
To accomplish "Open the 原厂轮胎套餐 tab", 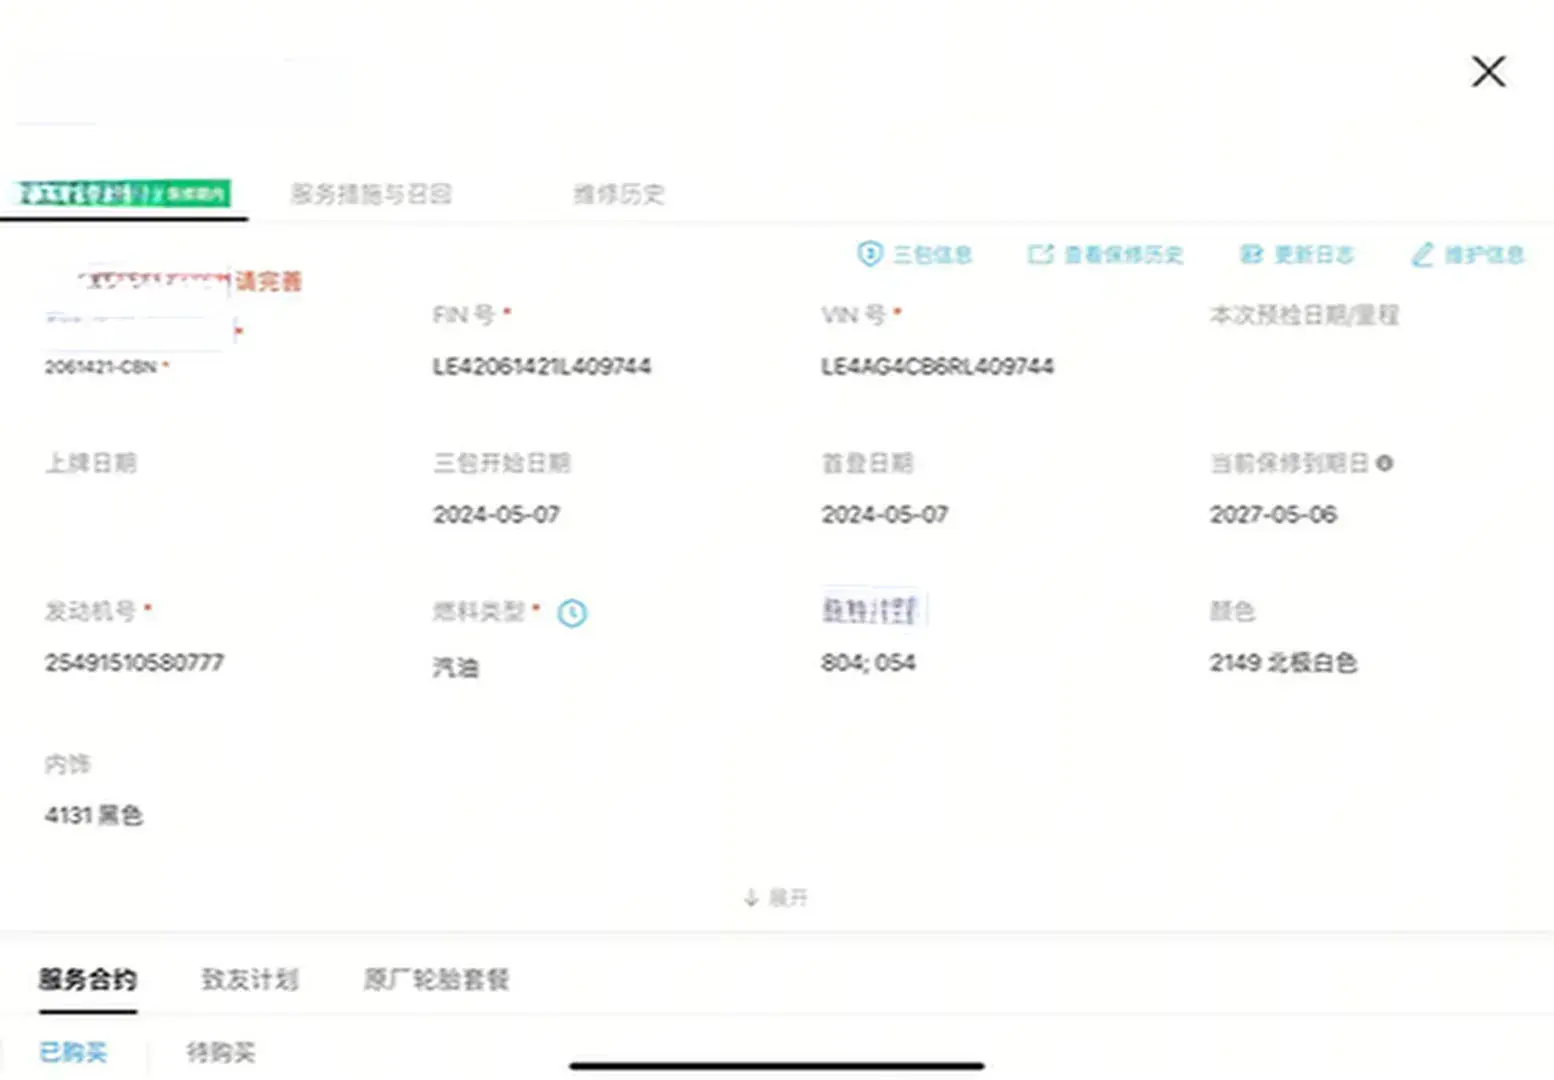I will point(436,979).
